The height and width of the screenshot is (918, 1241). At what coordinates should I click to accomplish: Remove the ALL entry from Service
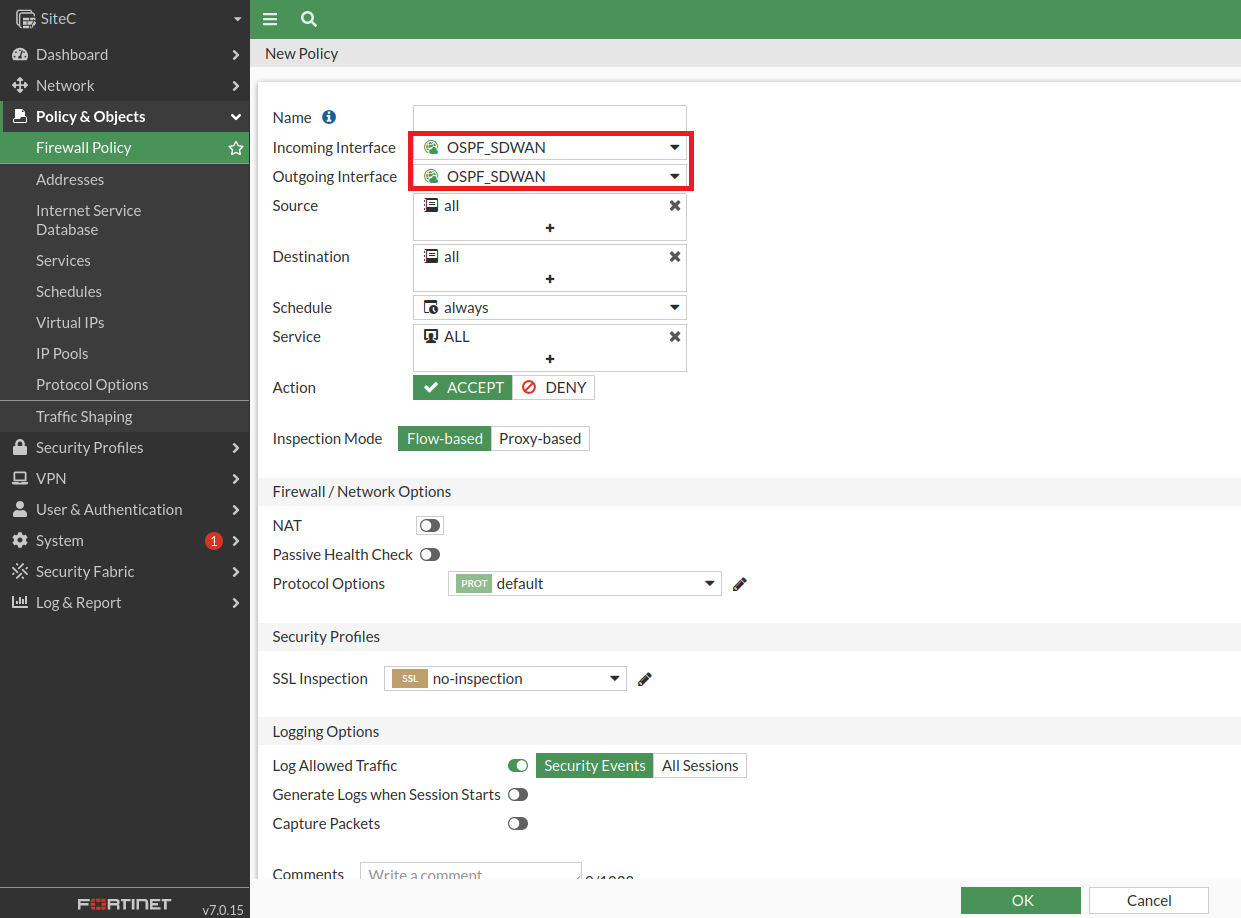(675, 336)
